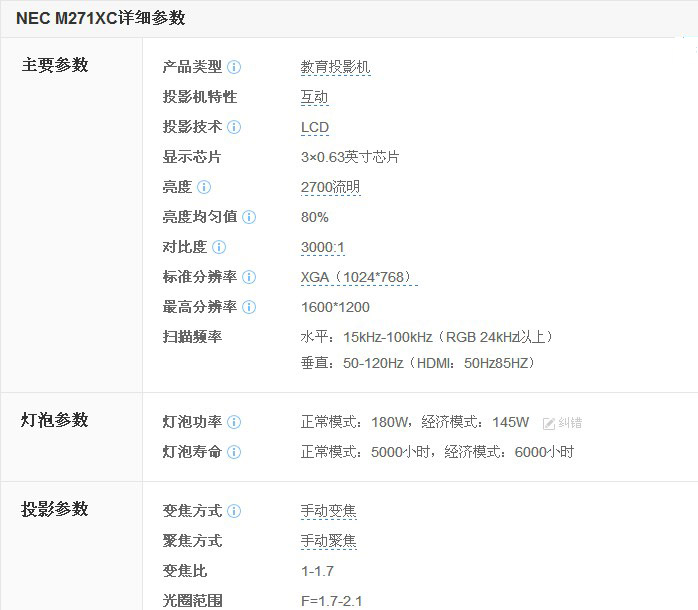Open the 手动变焦 link
The height and width of the screenshot is (610, 698).
[x=329, y=511]
